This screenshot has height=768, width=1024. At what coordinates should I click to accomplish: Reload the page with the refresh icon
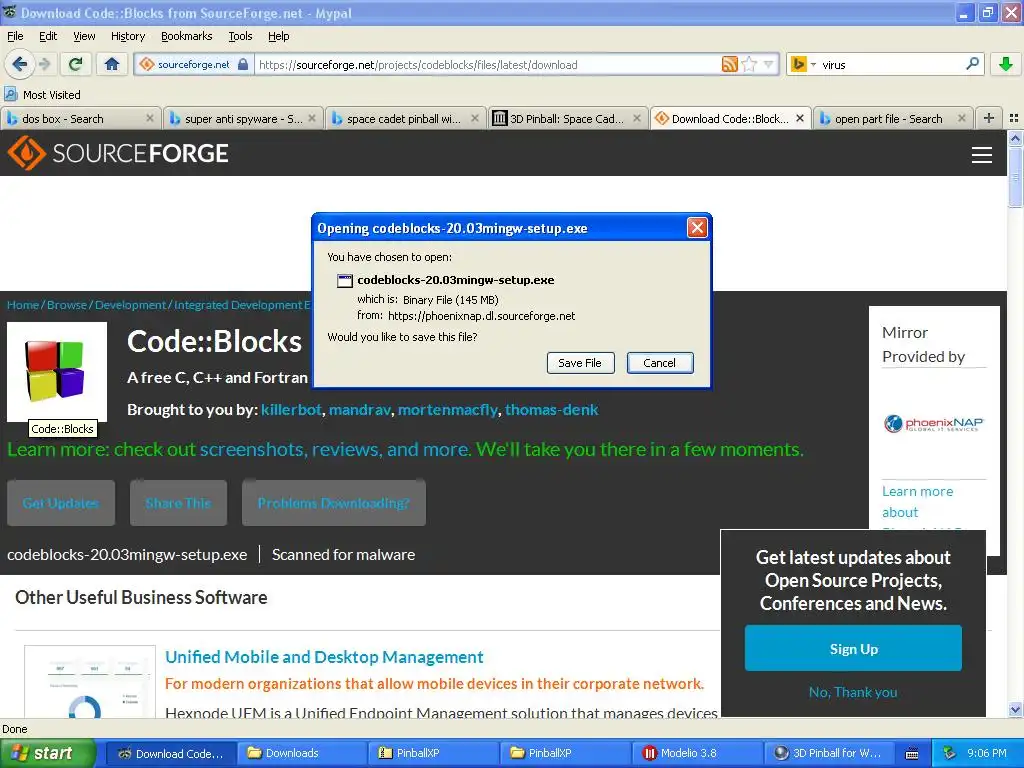point(76,64)
